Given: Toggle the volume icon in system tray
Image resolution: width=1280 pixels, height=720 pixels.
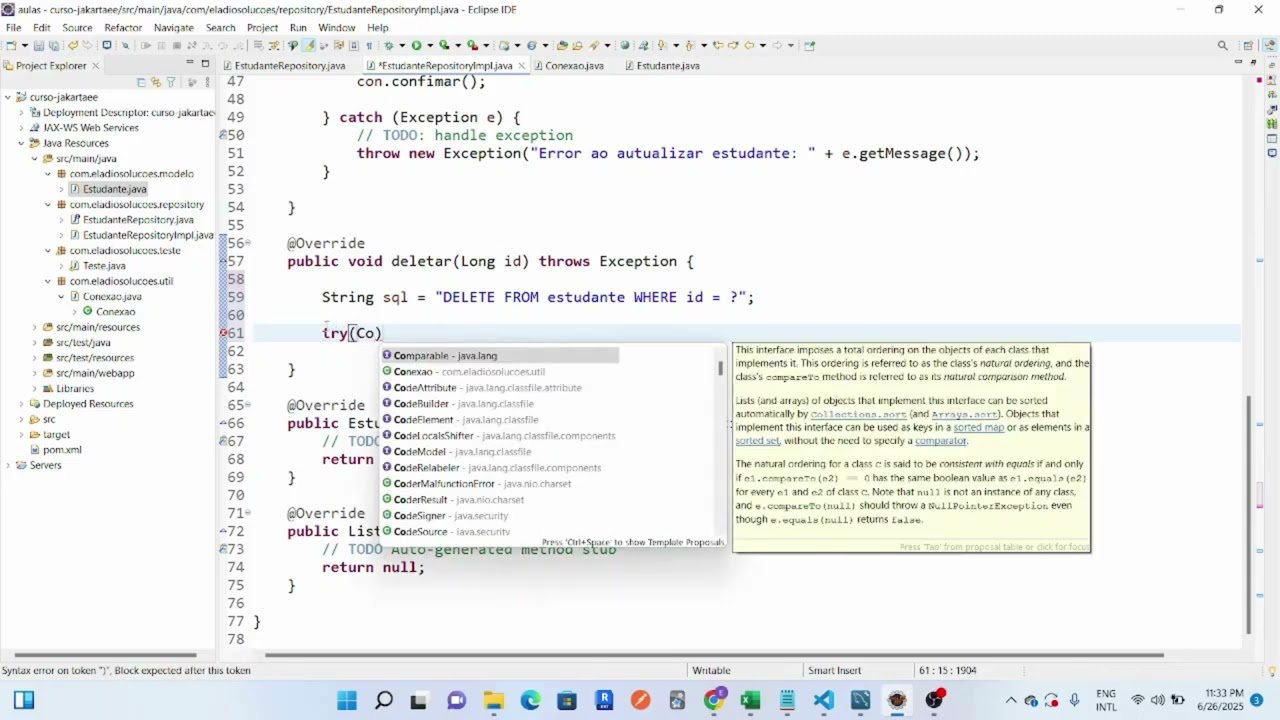Looking at the screenshot, I should coord(1158,700).
